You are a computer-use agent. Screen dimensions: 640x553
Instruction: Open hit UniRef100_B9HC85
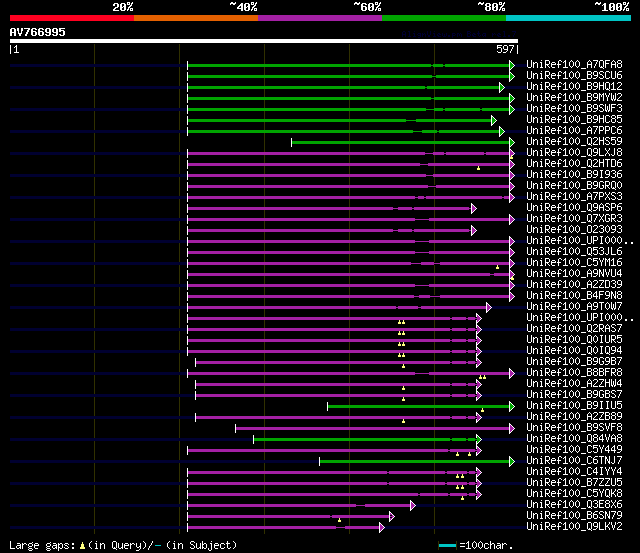click(x=574, y=120)
